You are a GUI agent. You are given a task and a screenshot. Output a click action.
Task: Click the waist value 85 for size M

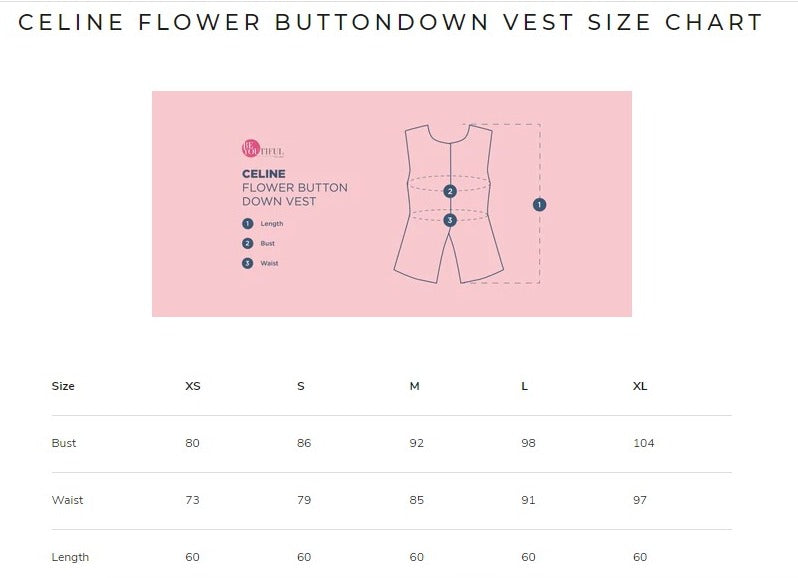coord(416,500)
